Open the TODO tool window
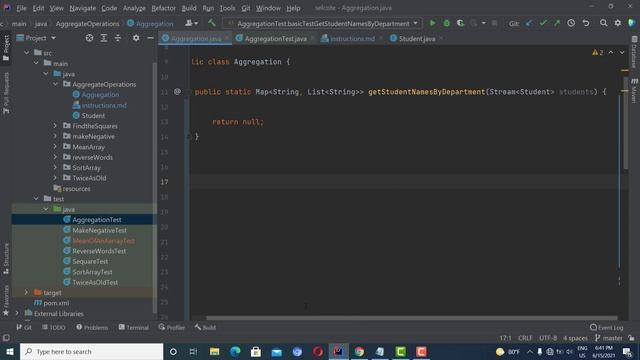 [x=53, y=327]
